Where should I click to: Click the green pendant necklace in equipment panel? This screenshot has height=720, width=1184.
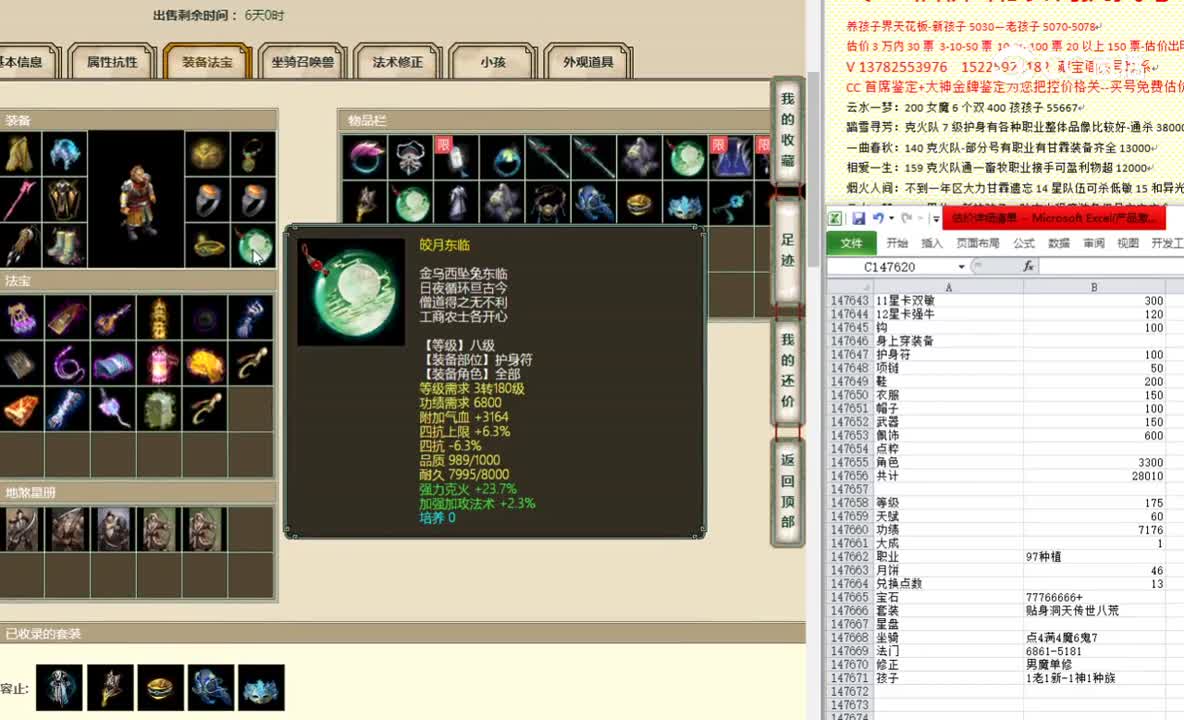click(x=253, y=154)
